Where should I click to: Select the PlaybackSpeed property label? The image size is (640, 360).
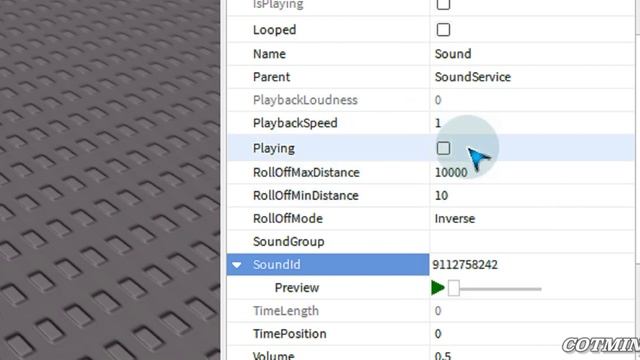click(295, 123)
